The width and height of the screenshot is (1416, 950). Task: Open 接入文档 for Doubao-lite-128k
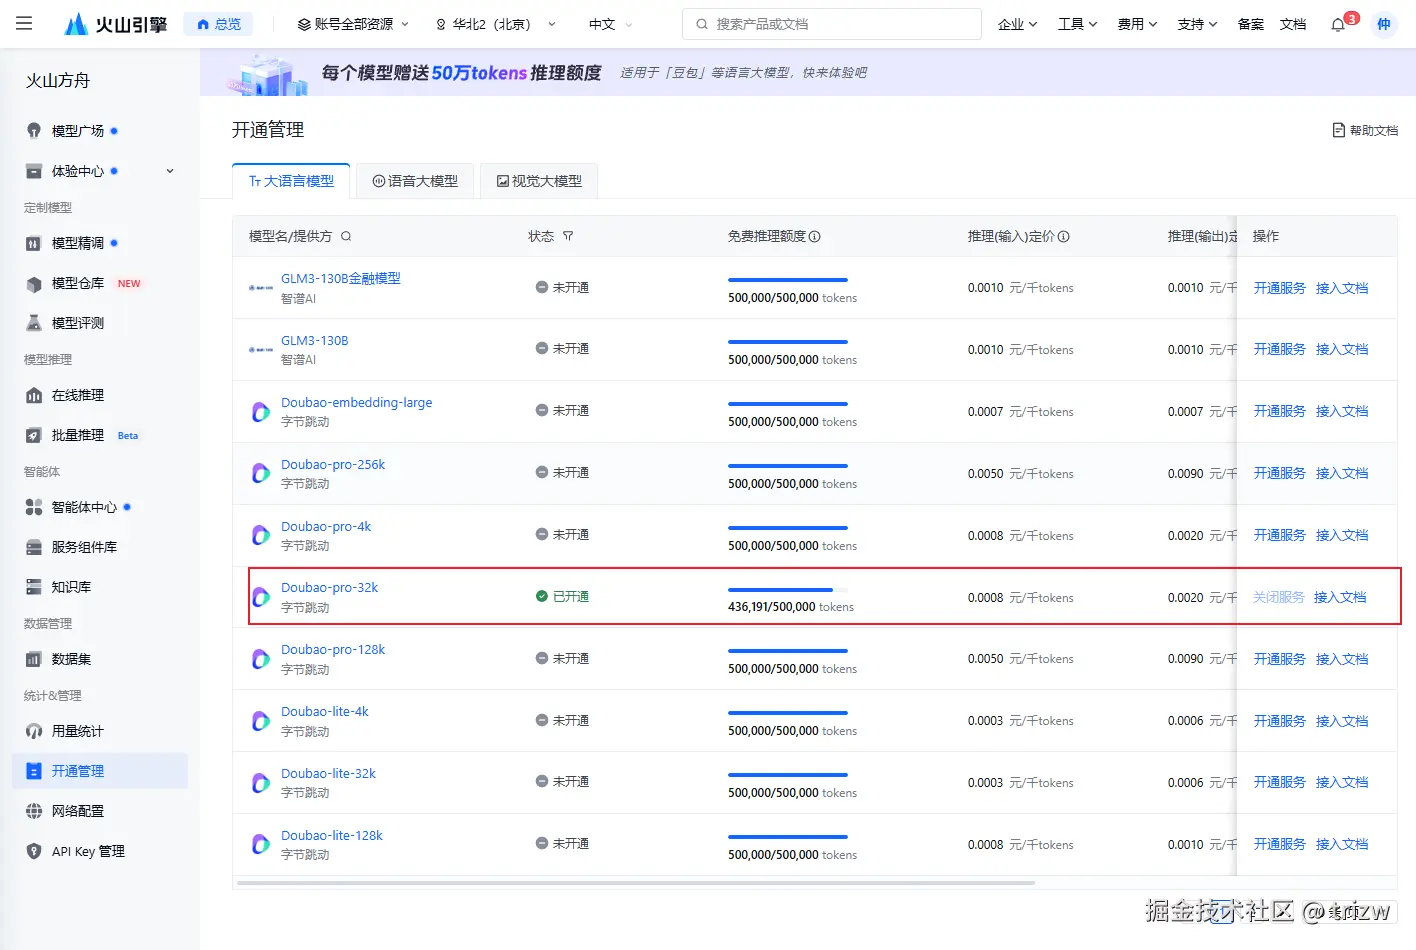coord(1342,844)
